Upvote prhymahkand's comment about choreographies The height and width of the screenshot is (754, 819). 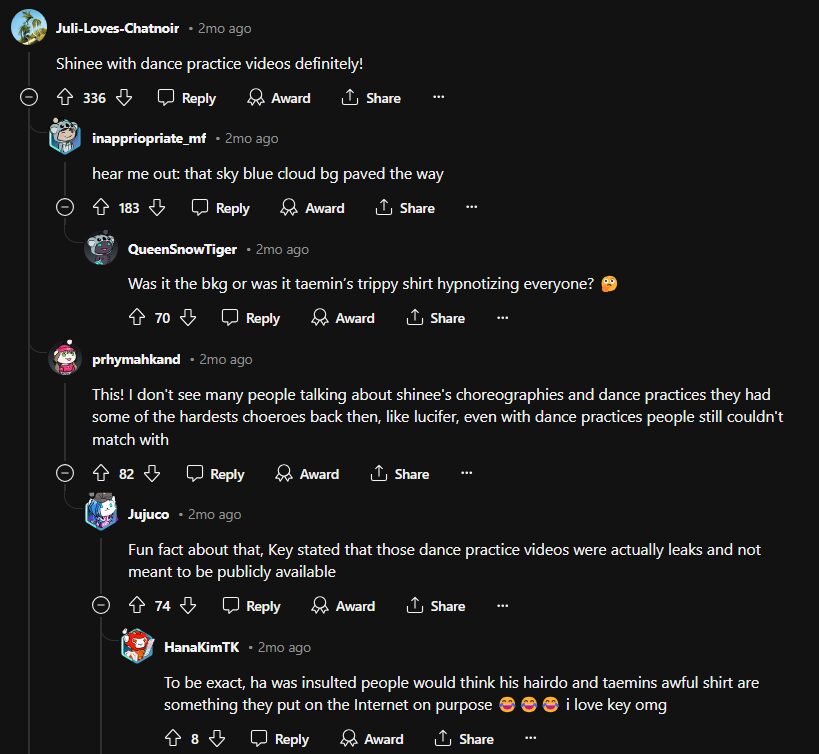(x=100, y=474)
